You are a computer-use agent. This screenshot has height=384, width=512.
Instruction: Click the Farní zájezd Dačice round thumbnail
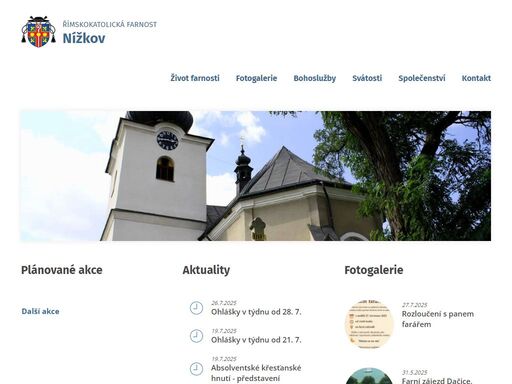coord(369,376)
